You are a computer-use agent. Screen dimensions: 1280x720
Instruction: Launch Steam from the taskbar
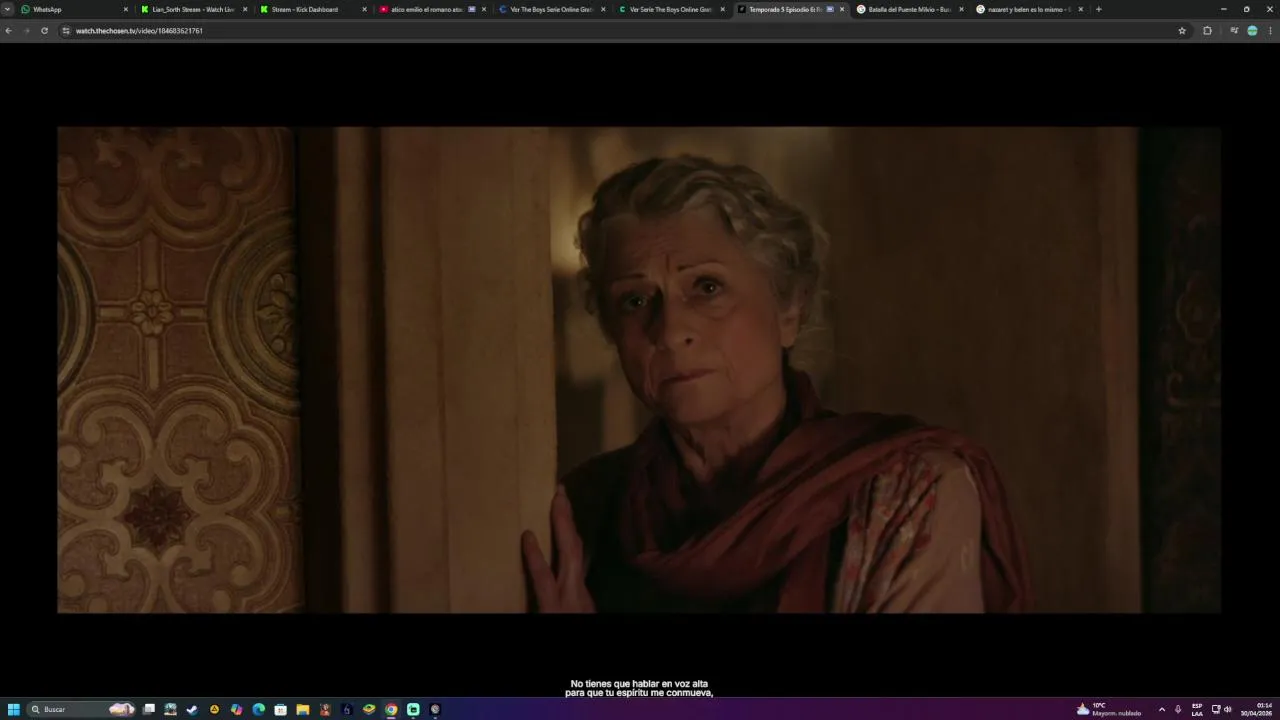pyautogui.click(x=192, y=709)
